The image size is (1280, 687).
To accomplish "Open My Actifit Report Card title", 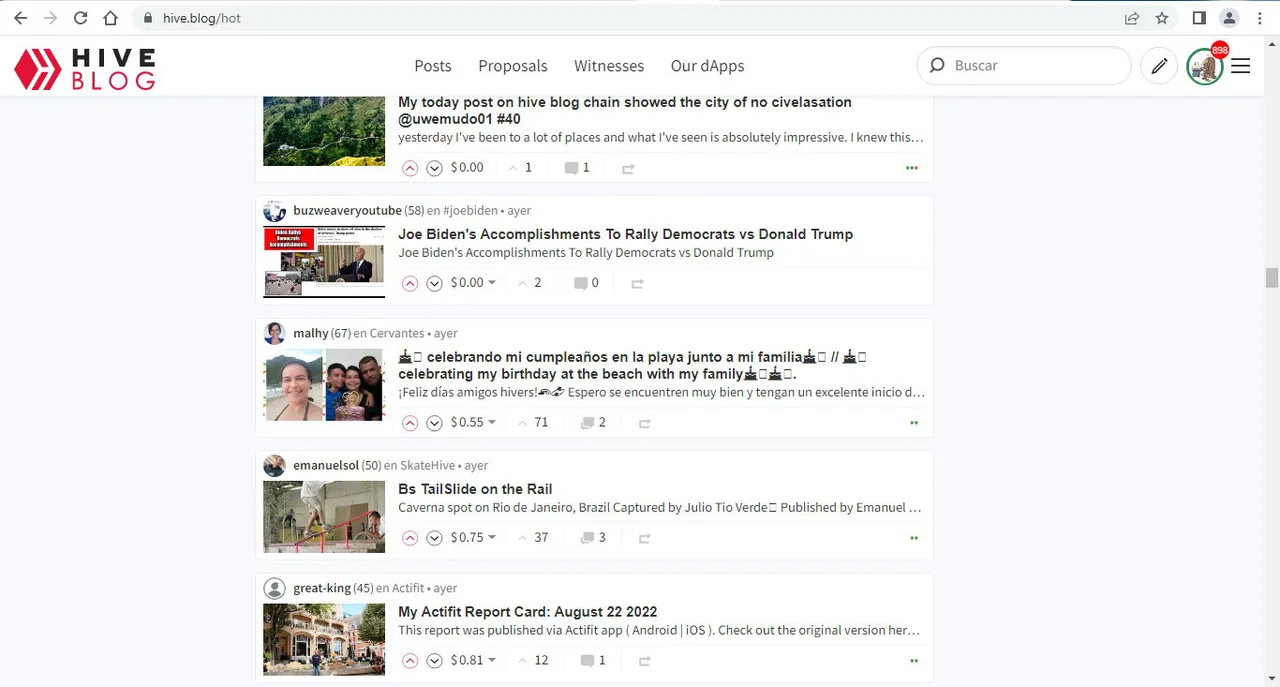I will [527, 612].
